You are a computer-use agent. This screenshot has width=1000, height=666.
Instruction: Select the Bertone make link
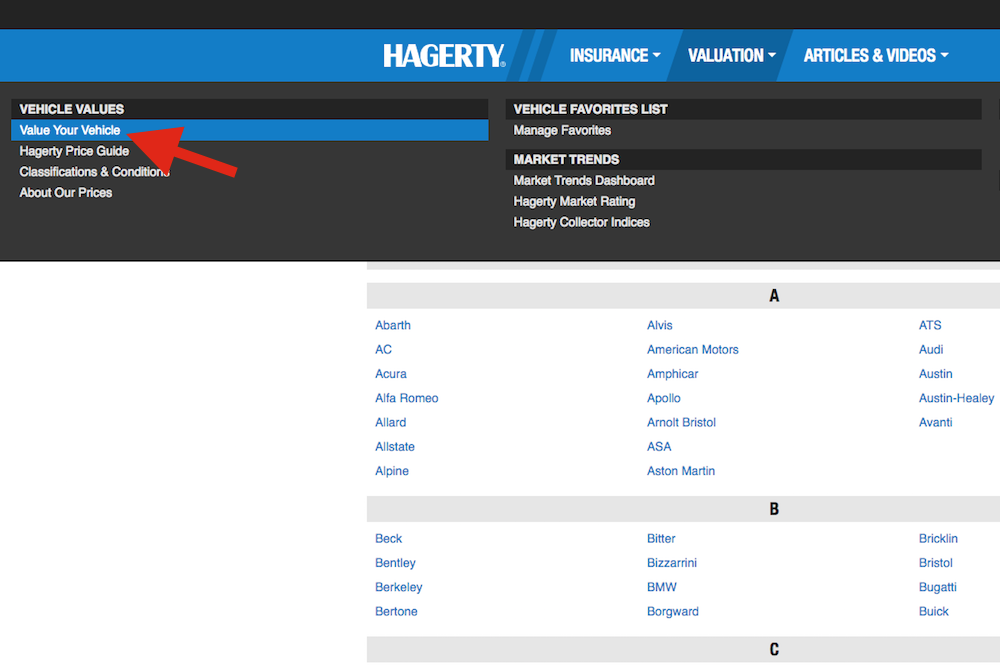tap(396, 611)
